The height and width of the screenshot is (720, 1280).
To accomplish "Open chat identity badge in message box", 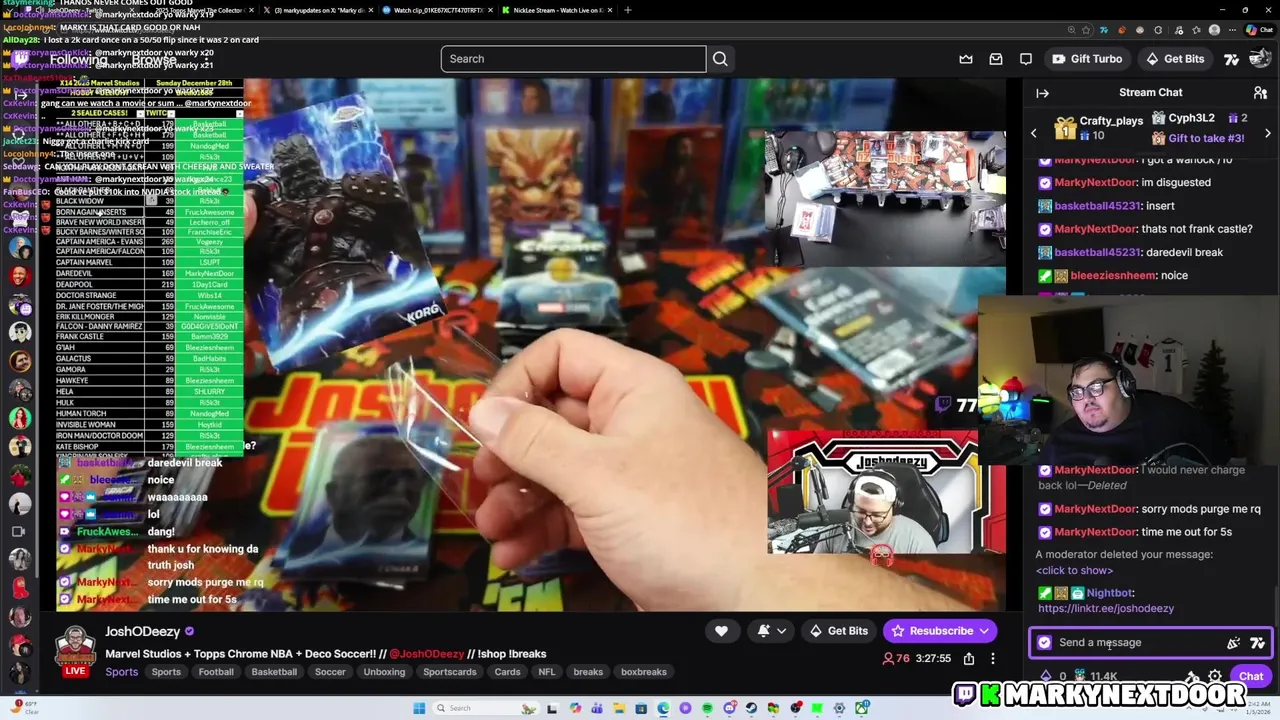I will click(1045, 643).
